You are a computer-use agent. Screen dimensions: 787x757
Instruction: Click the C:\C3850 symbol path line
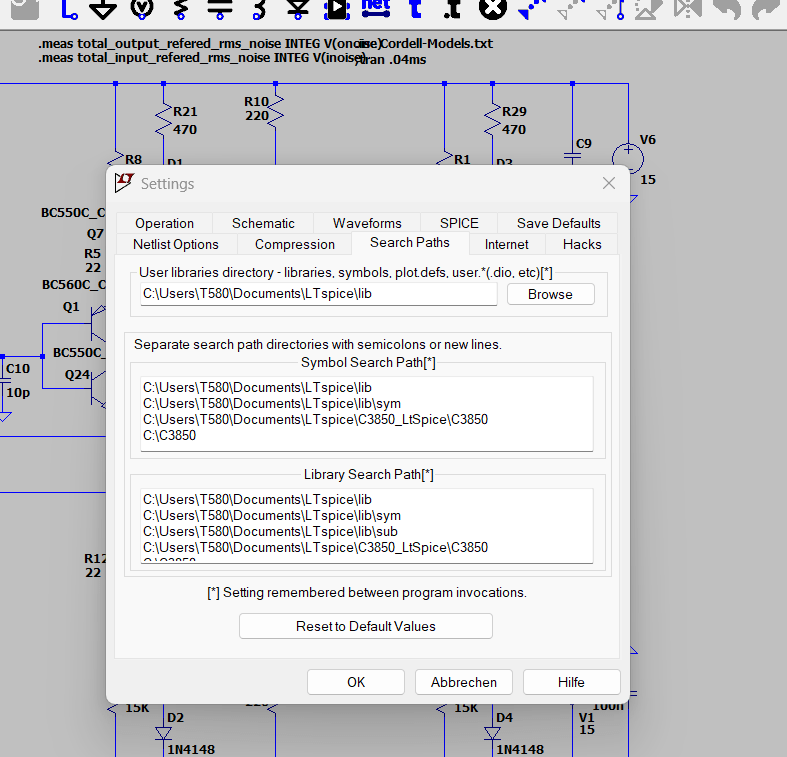(170, 435)
